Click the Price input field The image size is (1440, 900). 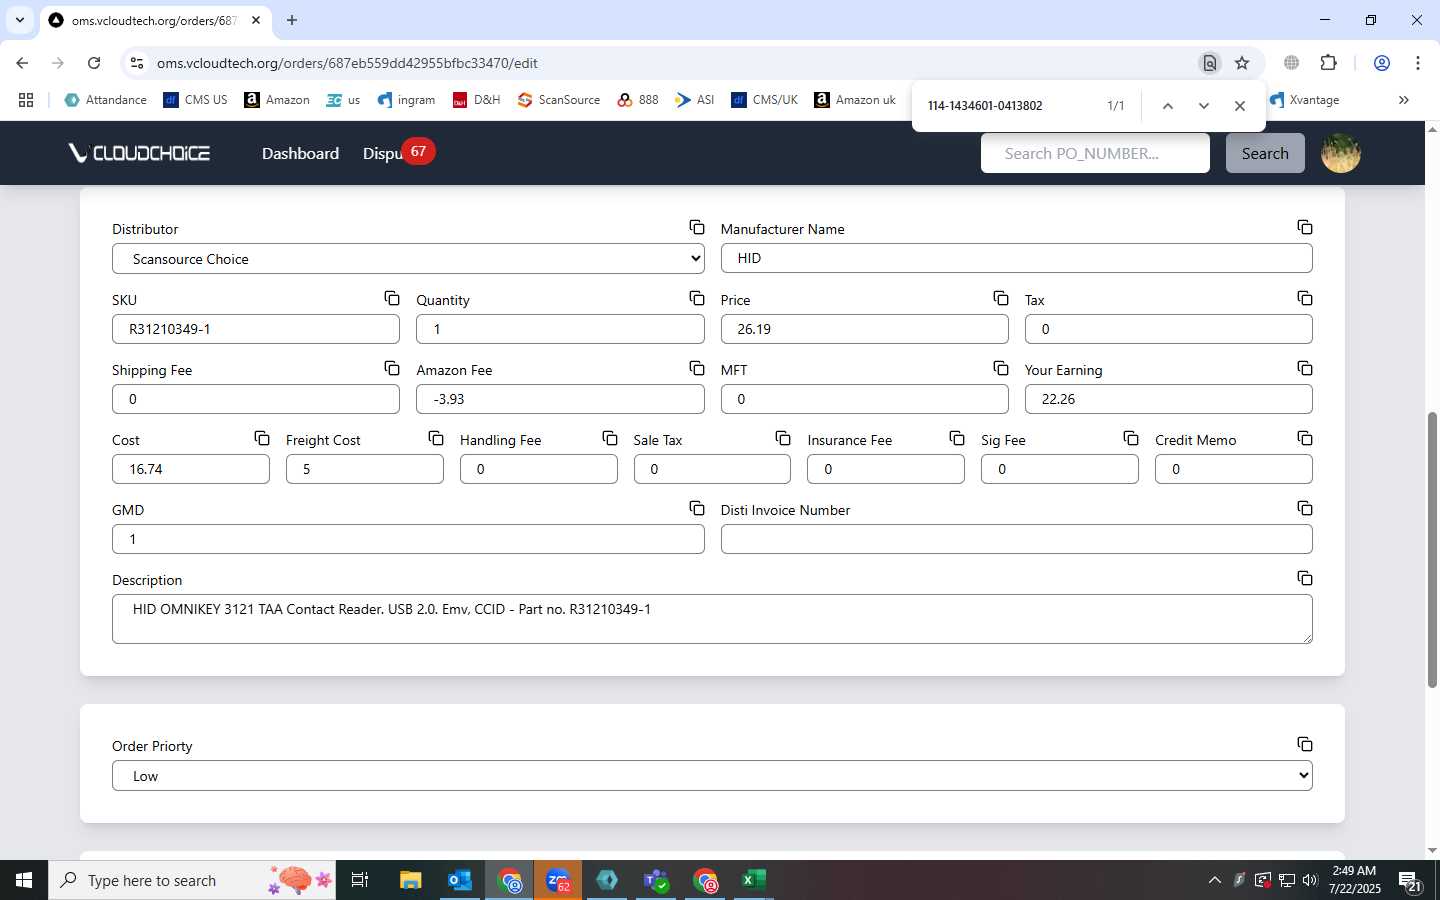(x=864, y=329)
